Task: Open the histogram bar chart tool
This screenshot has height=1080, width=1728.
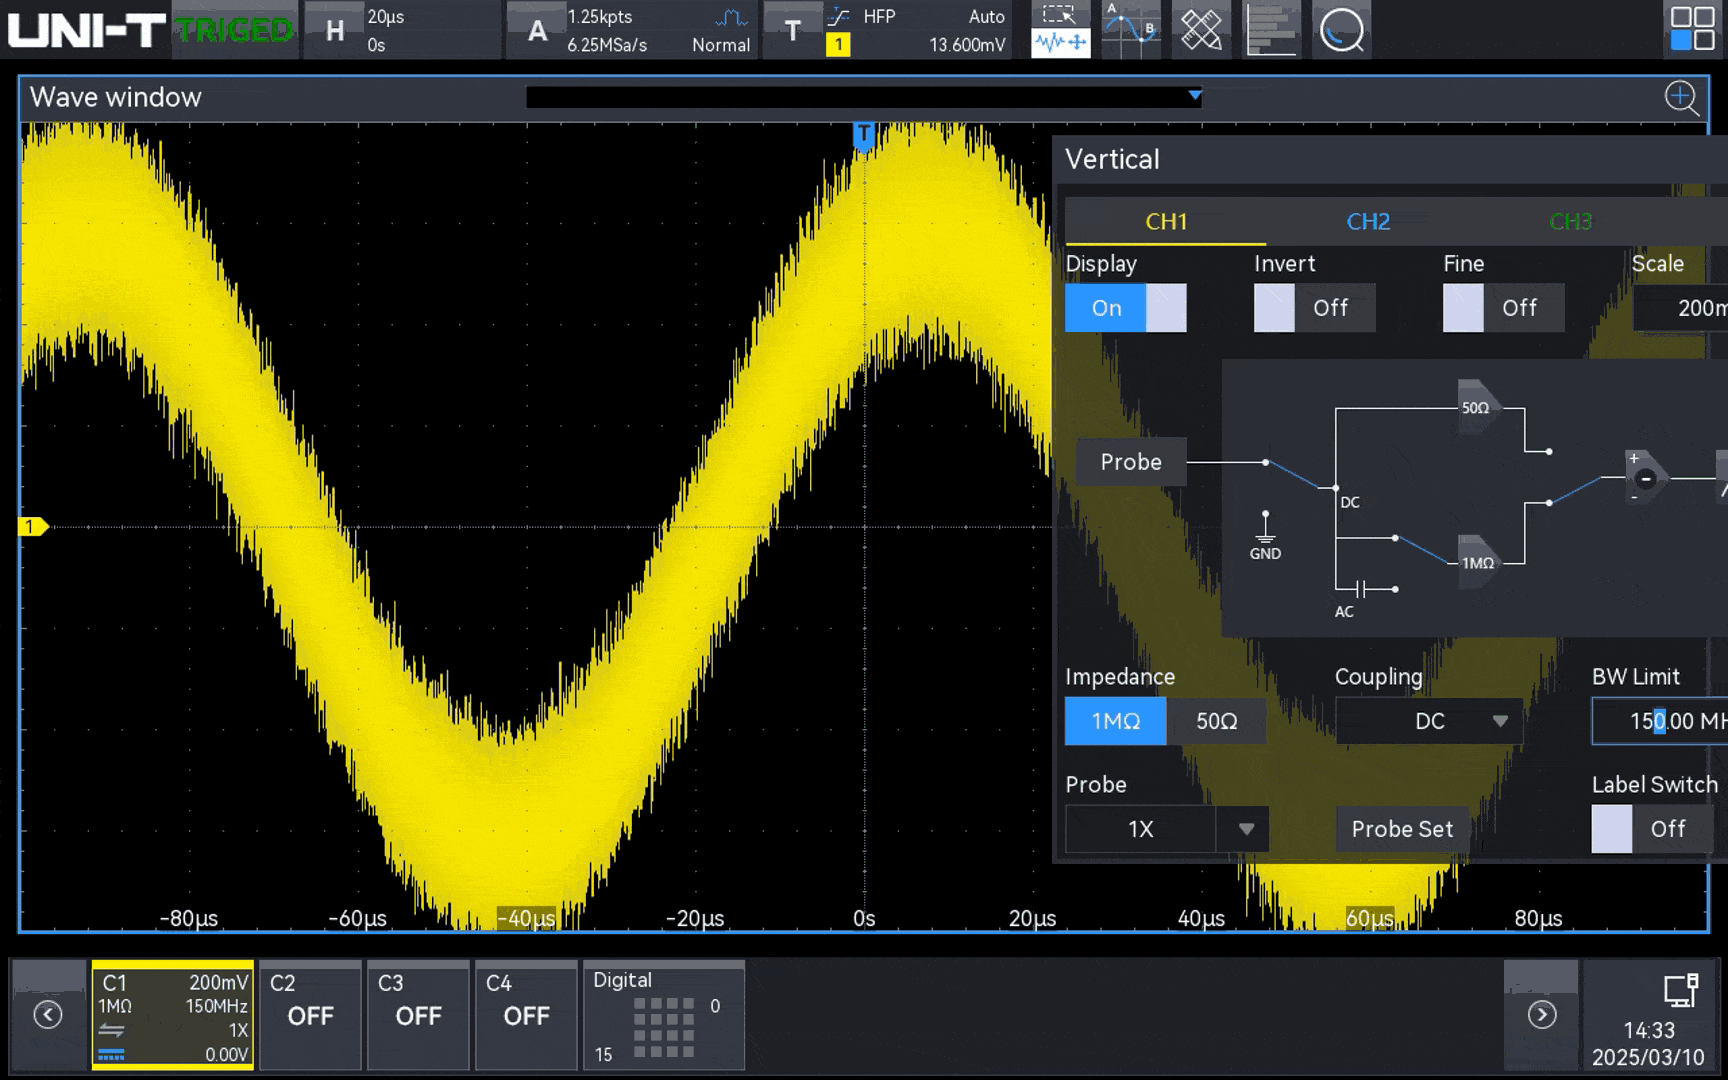Action: coord(1271,30)
